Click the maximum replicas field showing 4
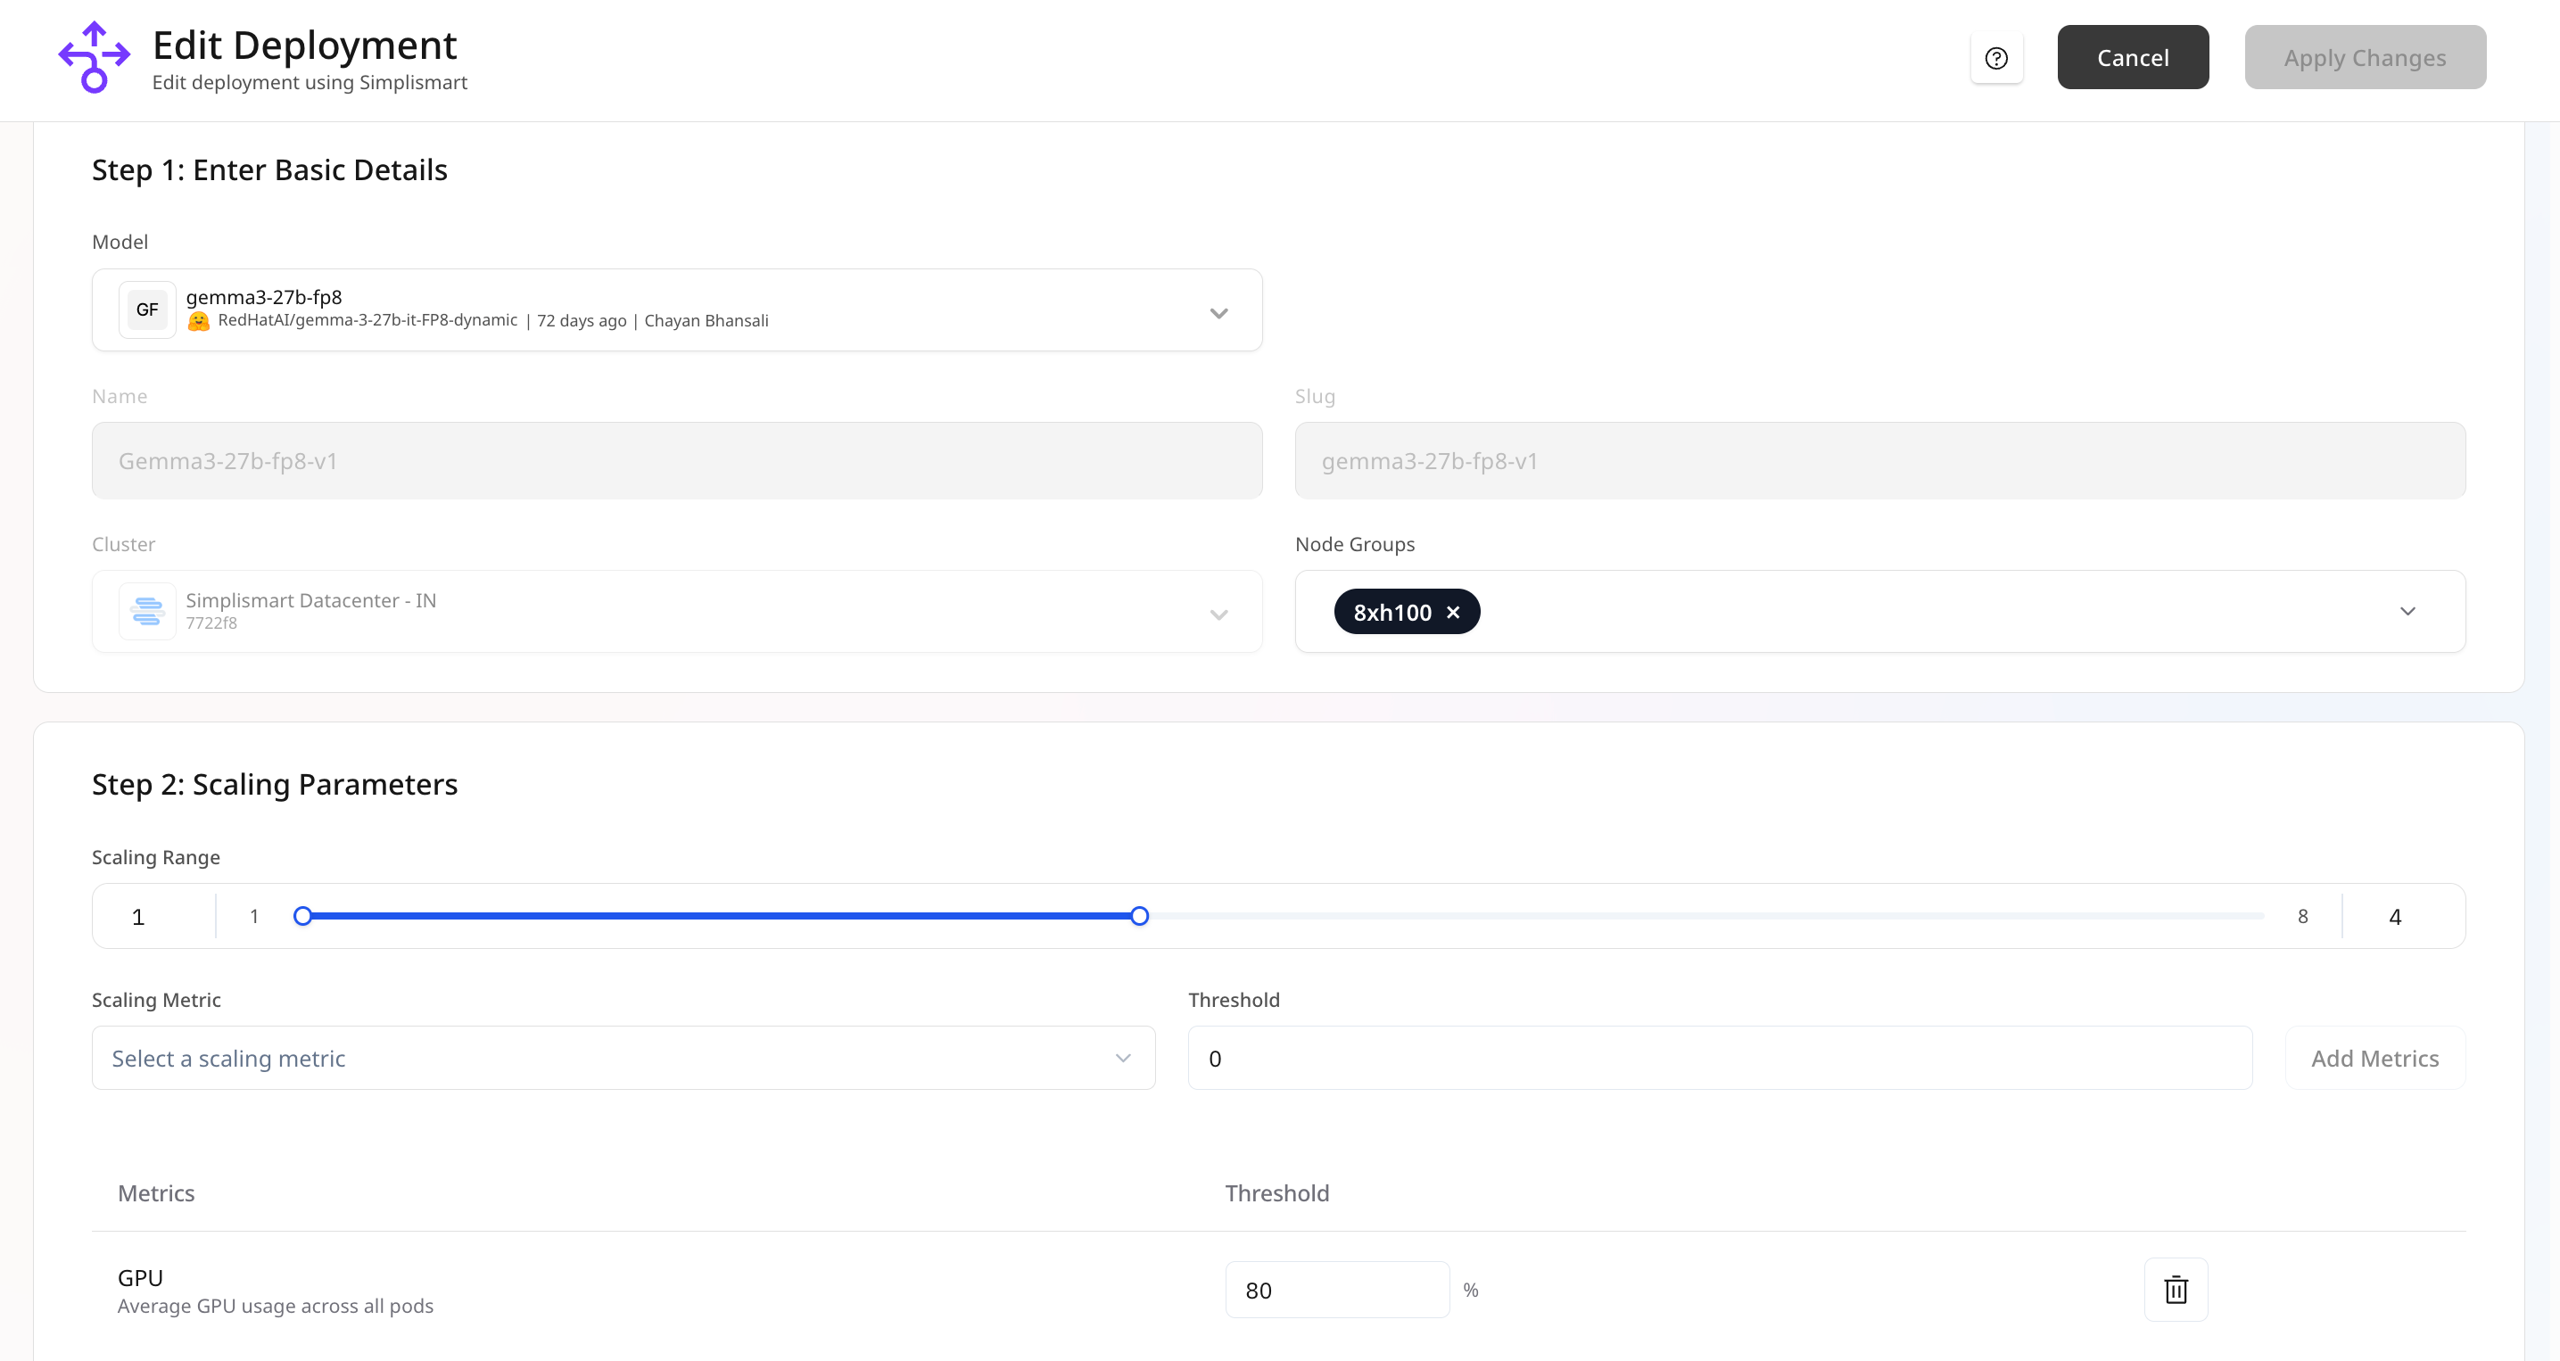2560x1361 pixels. [x=2394, y=915]
